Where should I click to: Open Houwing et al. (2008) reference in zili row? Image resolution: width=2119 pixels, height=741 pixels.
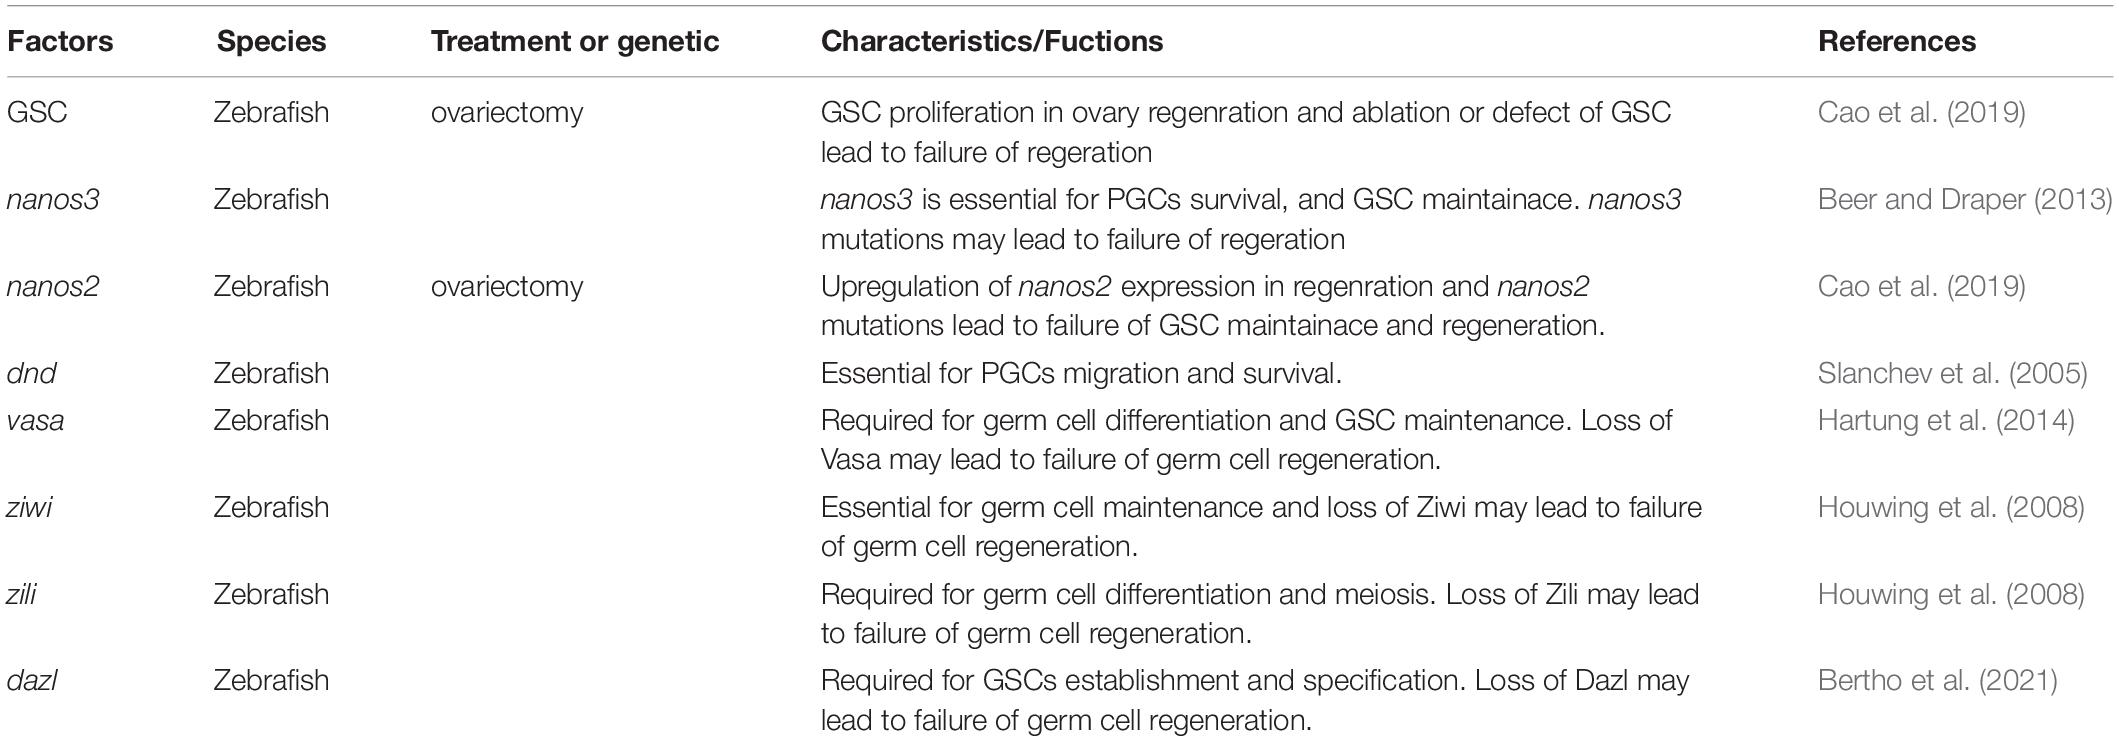[1951, 594]
